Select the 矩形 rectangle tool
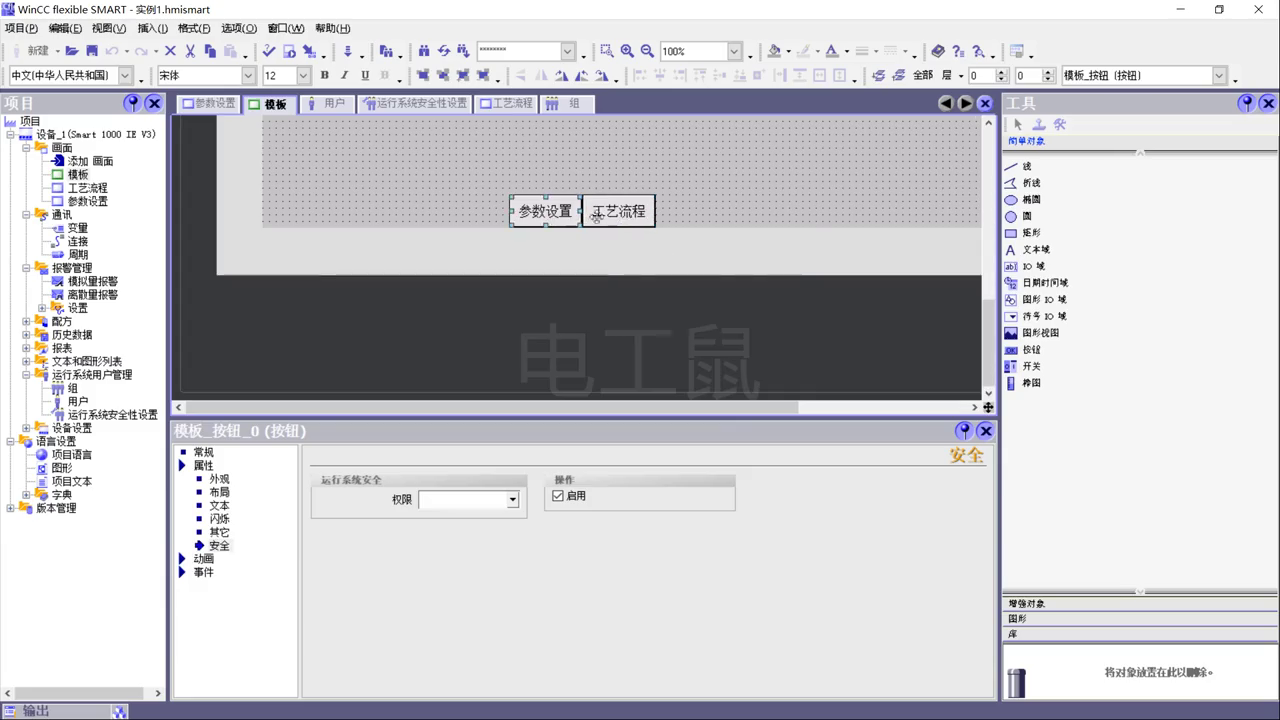This screenshot has width=1280, height=720. click(x=1031, y=233)
